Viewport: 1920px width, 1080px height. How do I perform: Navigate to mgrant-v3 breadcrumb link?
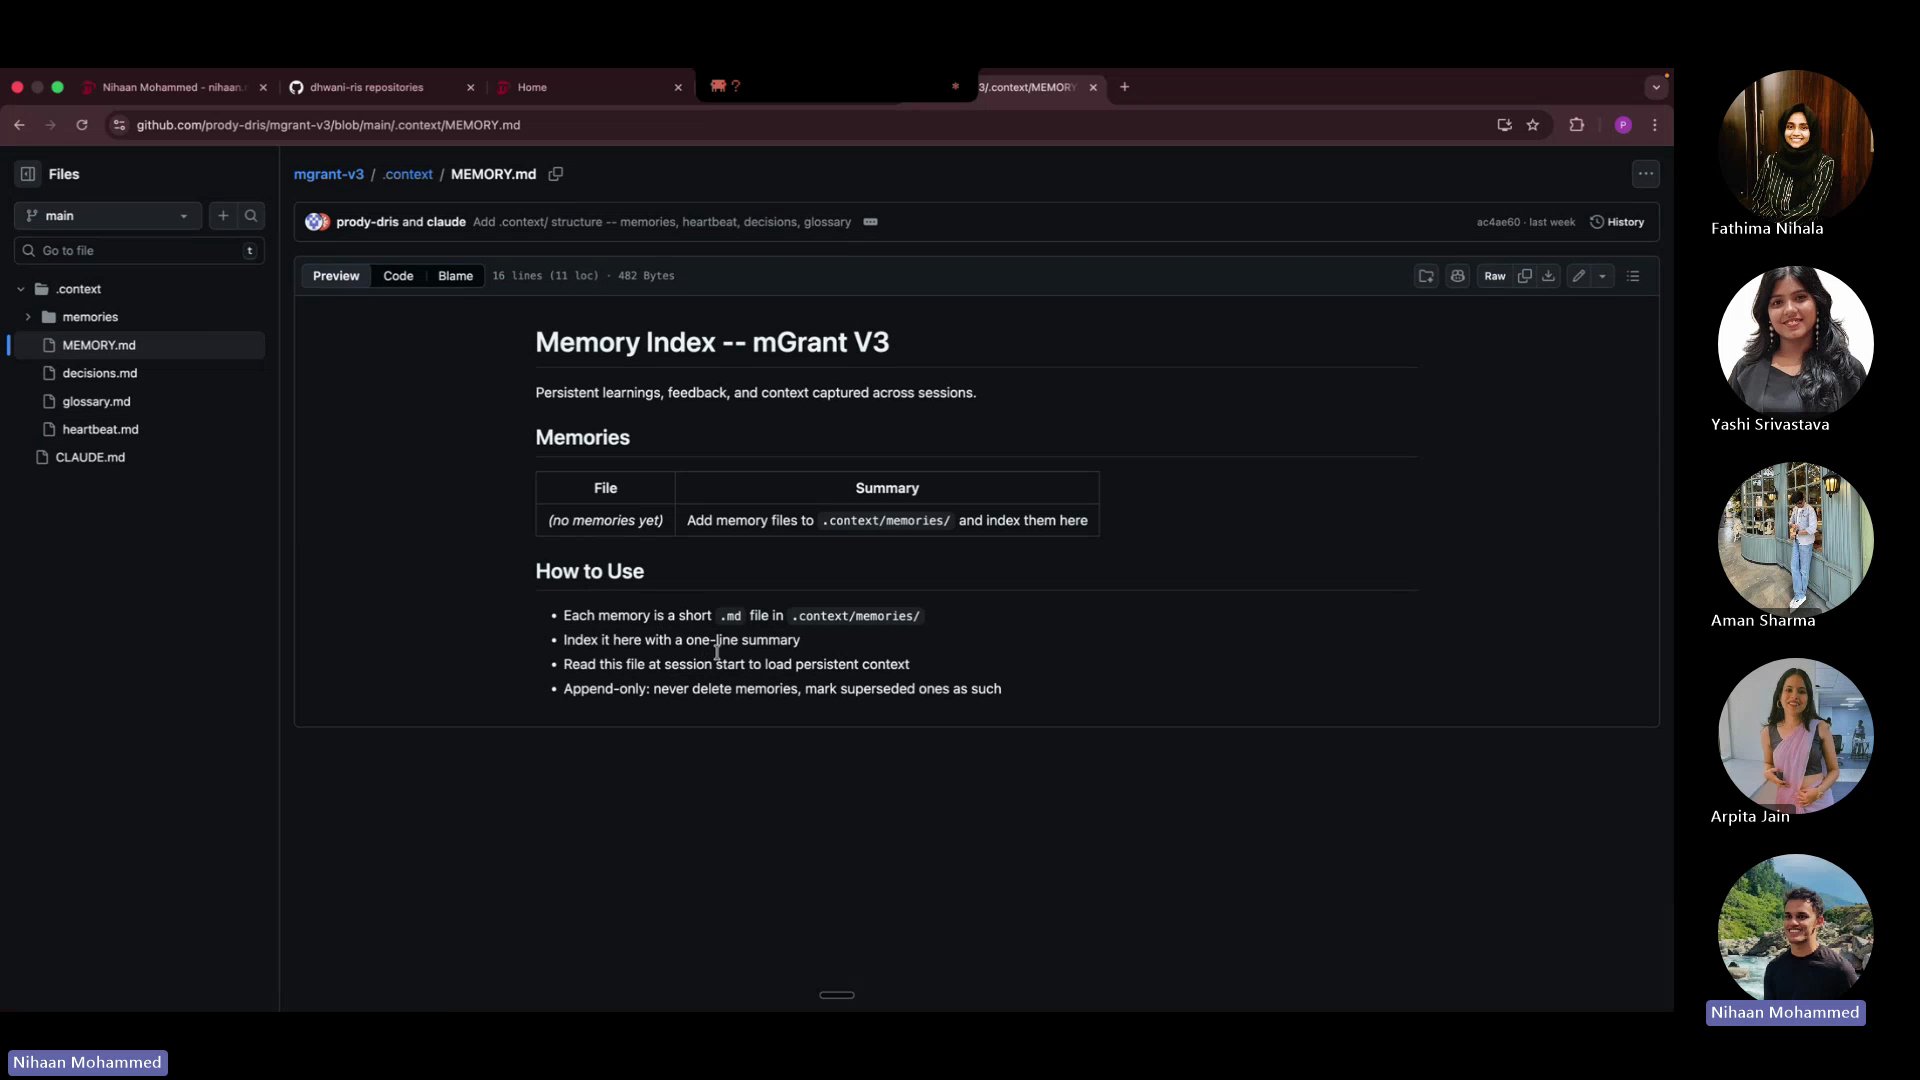329,174
